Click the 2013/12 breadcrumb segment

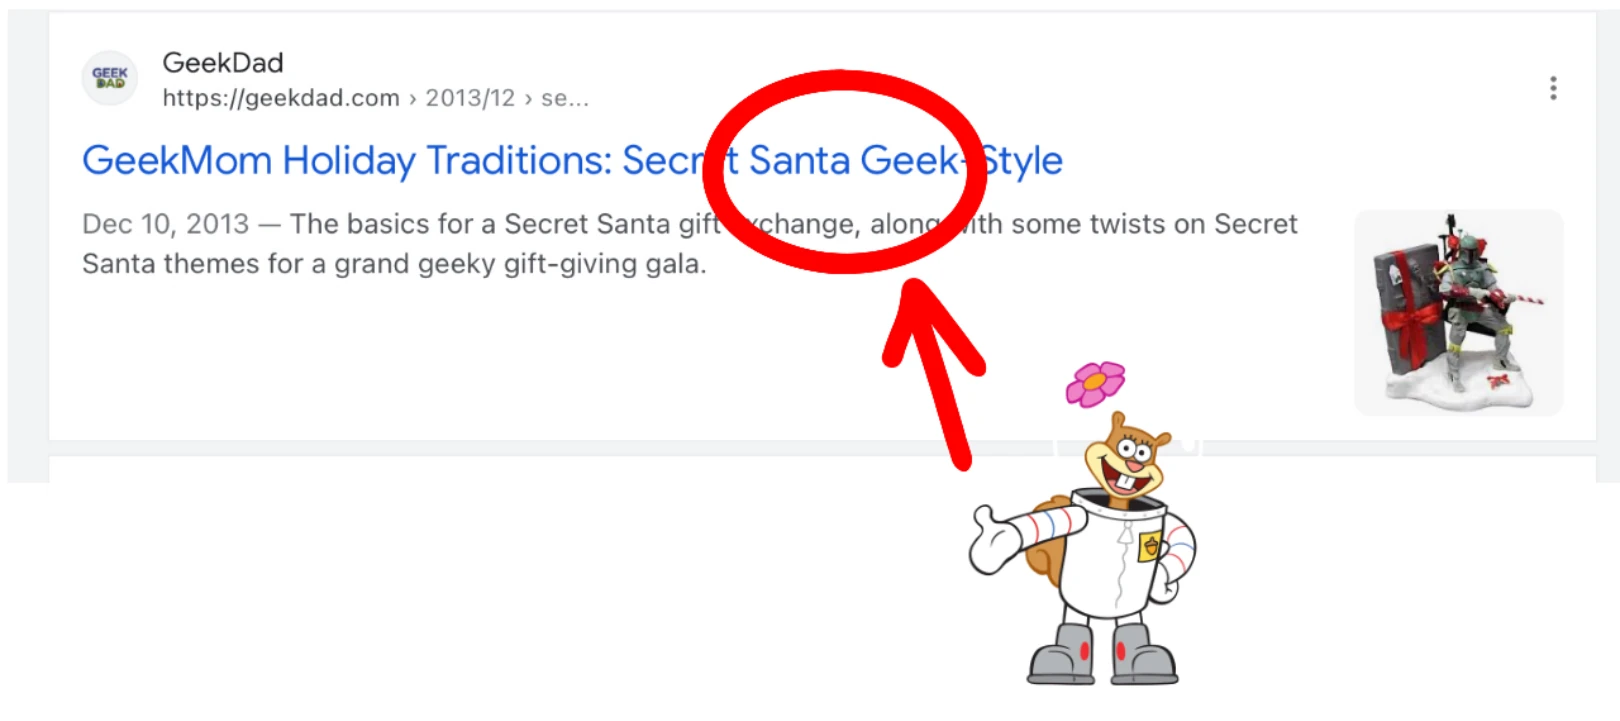tap(470, 98)
